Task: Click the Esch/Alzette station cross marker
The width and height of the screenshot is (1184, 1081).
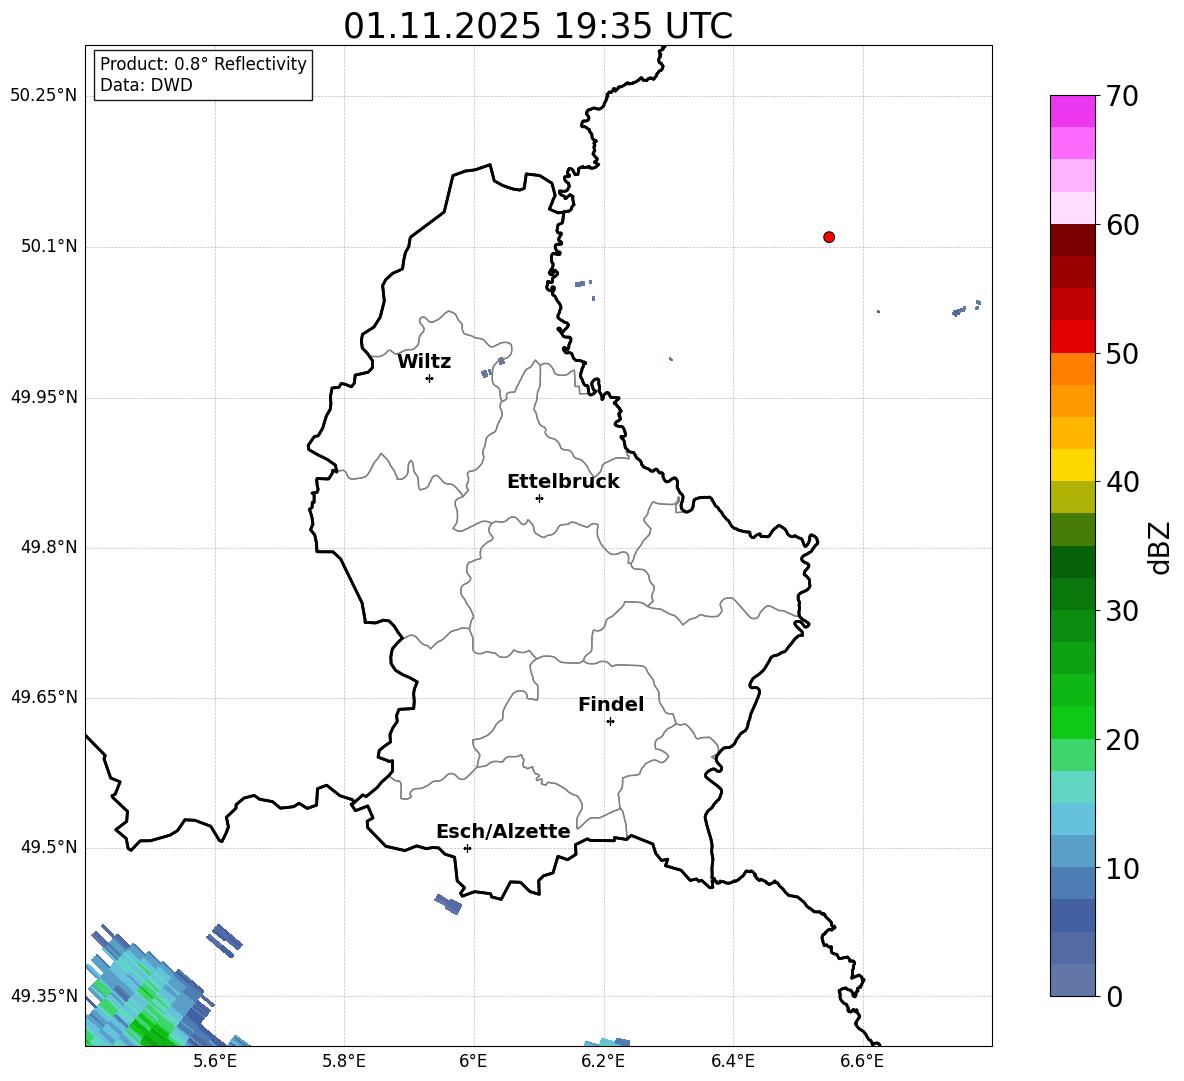Action: (467, 848)
